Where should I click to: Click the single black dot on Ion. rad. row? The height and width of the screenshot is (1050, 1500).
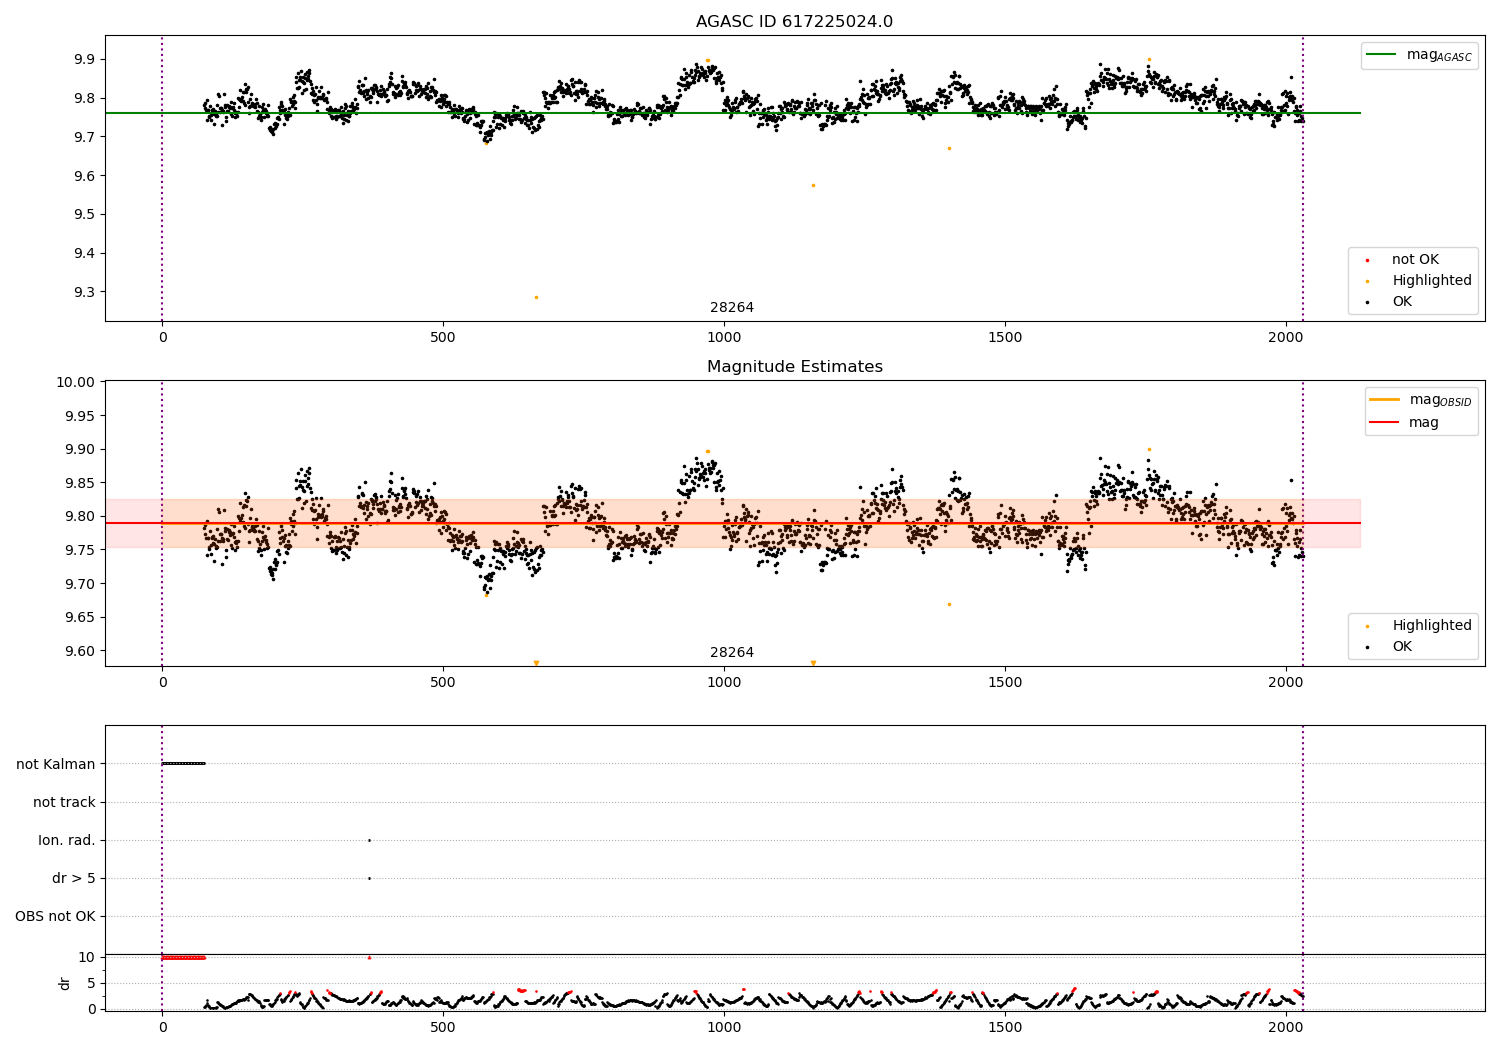point(369,840)
